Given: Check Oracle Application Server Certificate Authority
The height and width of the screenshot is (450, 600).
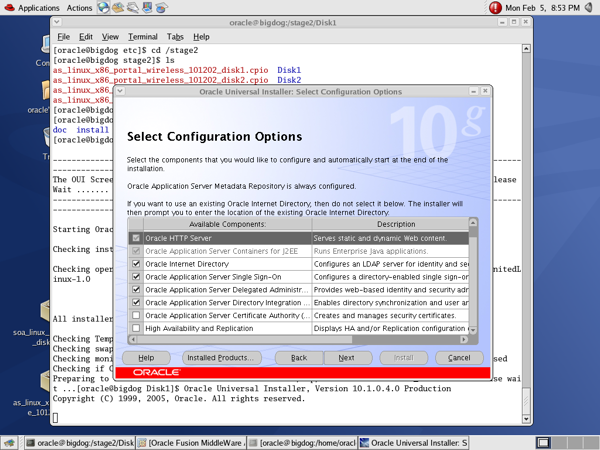Looking at the screenshot, I should coord(136,315).
